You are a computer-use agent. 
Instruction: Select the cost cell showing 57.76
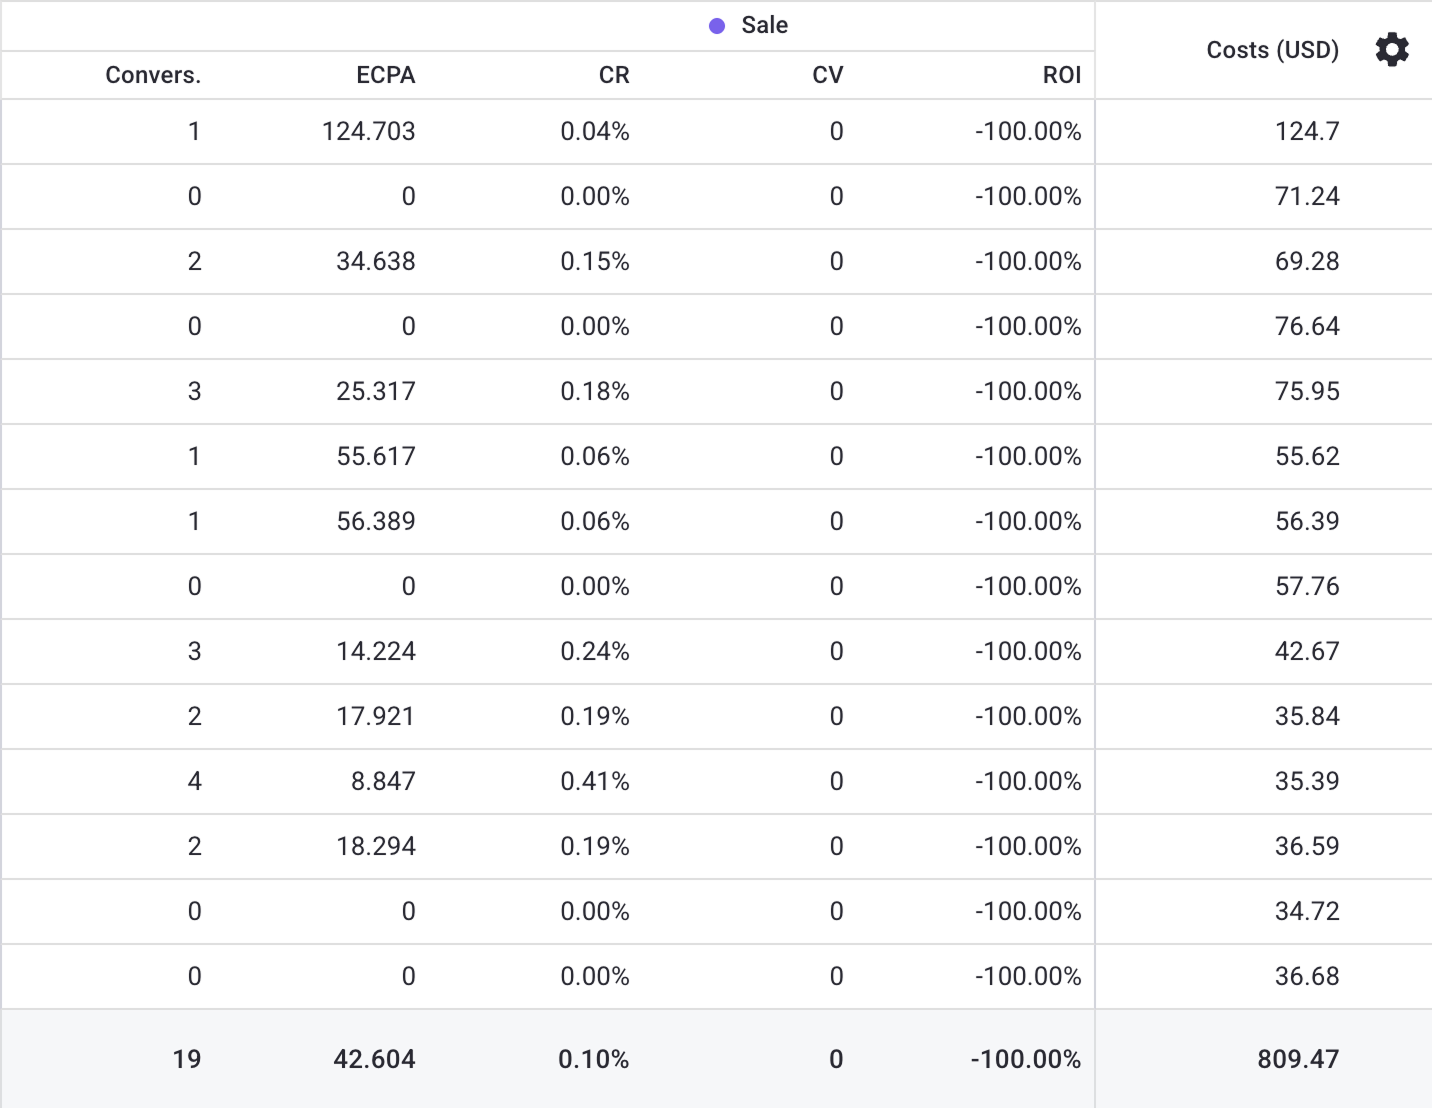tap(1306, 587)
